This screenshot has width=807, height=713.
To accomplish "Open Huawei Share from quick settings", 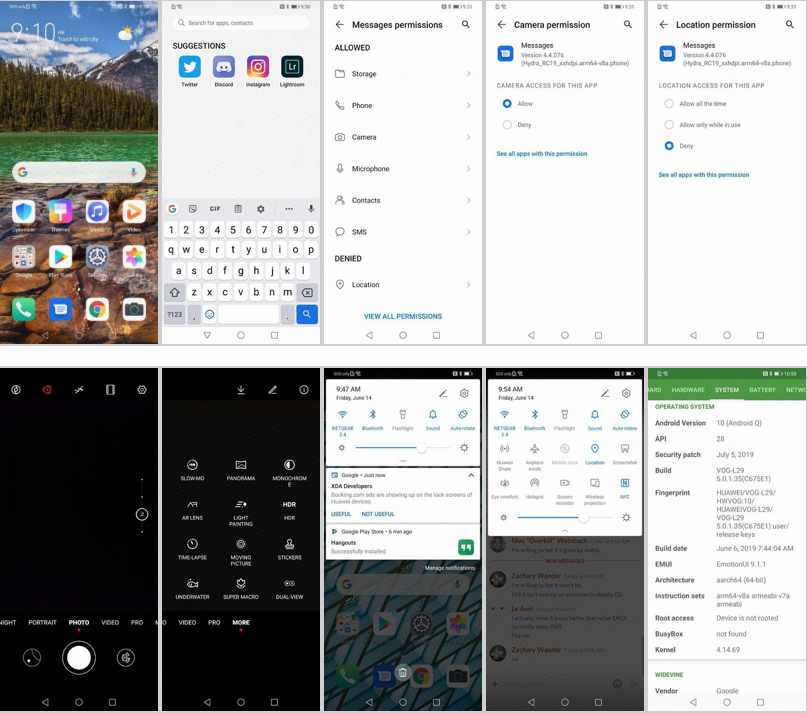I will (504, 449).
